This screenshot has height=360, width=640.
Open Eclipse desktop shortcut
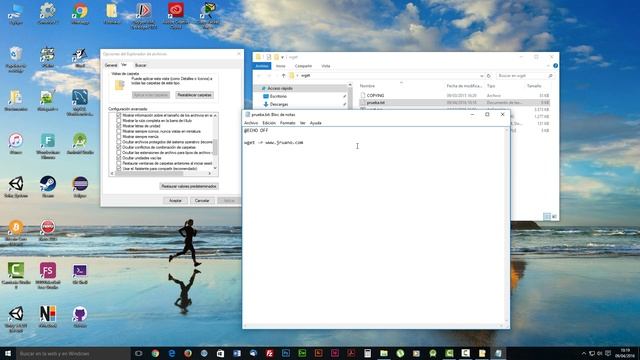point(80,187)
